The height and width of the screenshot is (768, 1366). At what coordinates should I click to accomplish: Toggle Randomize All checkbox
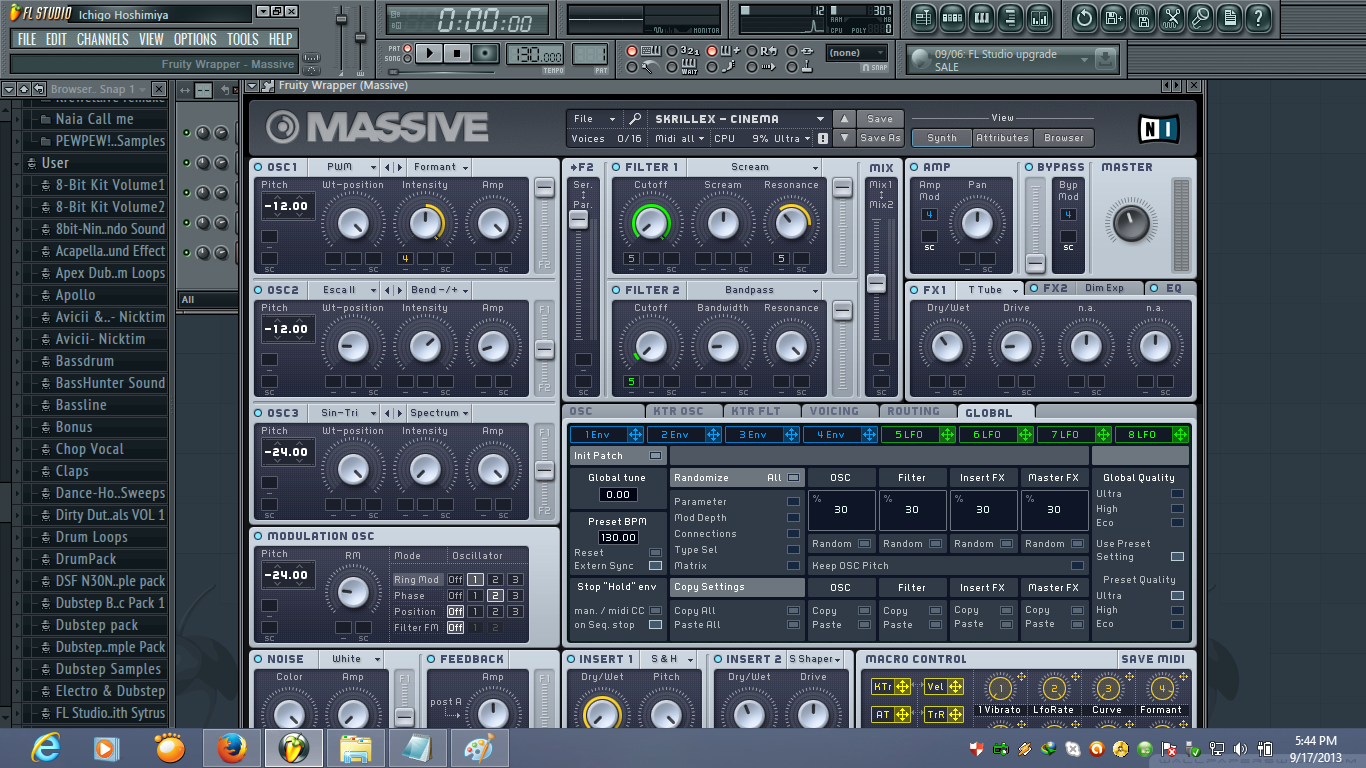click(x=793, y=478)
